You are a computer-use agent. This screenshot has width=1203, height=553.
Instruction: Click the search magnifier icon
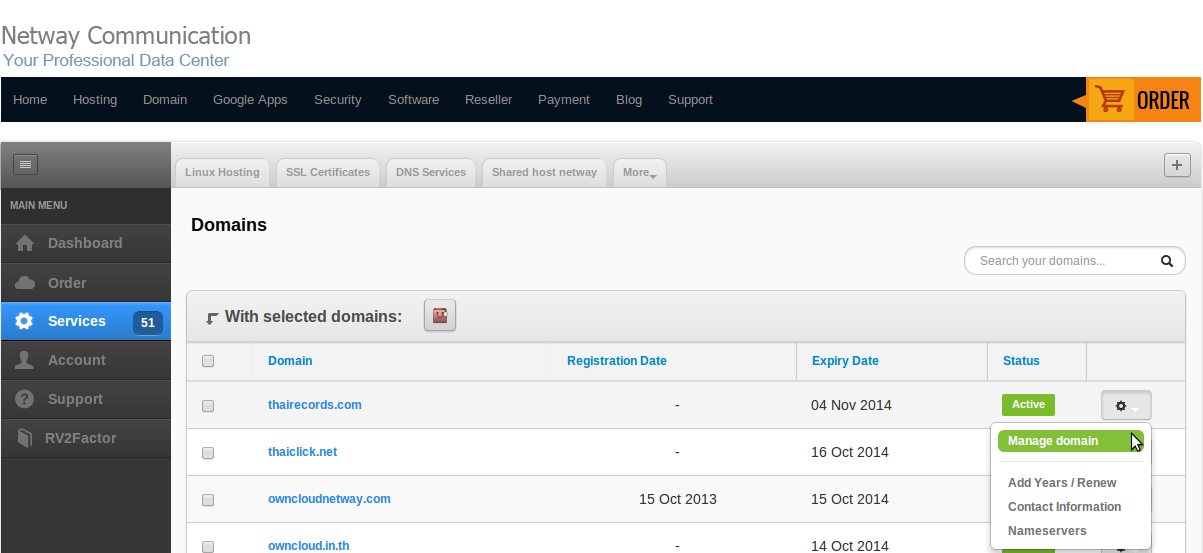click(x=1166, y=261)
